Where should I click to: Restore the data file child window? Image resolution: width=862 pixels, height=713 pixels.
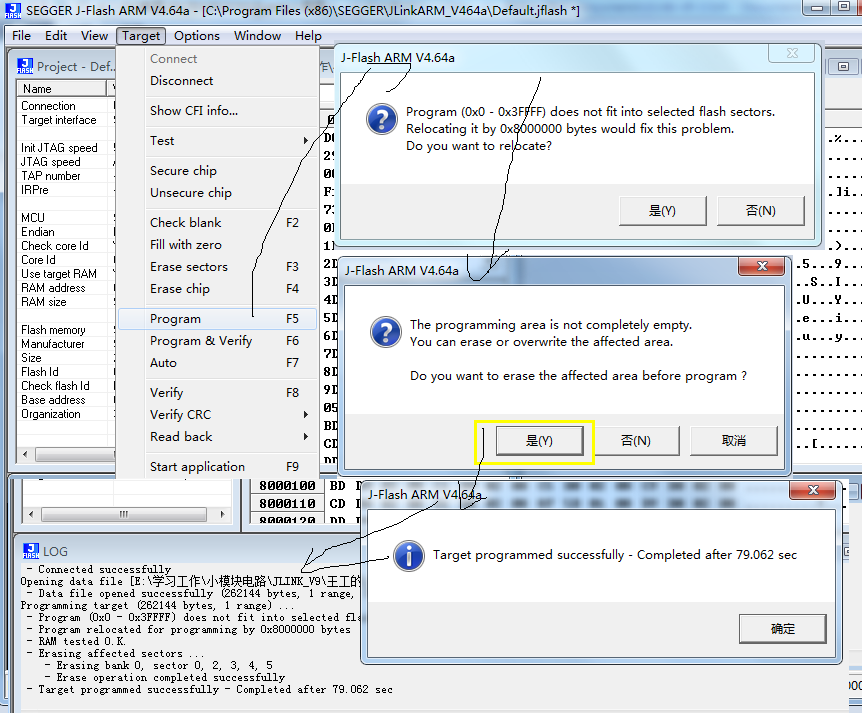(843, 67)
